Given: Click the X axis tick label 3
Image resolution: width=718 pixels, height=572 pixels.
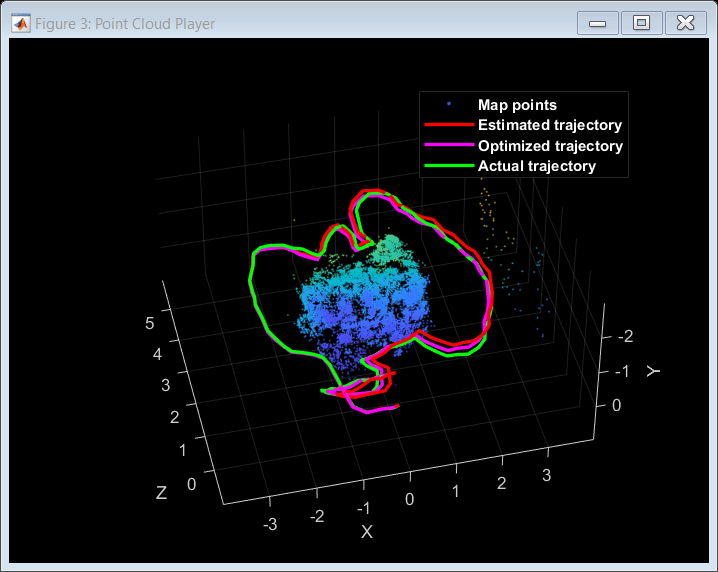Looking at the screenshot, I should pyautogui.click(x=546, y=475).
